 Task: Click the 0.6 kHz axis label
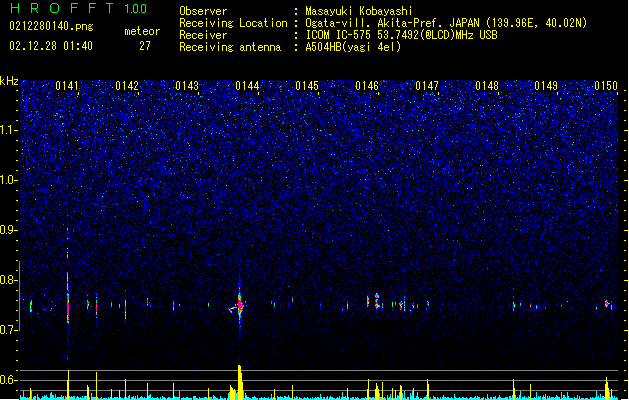tap(9, 380)
